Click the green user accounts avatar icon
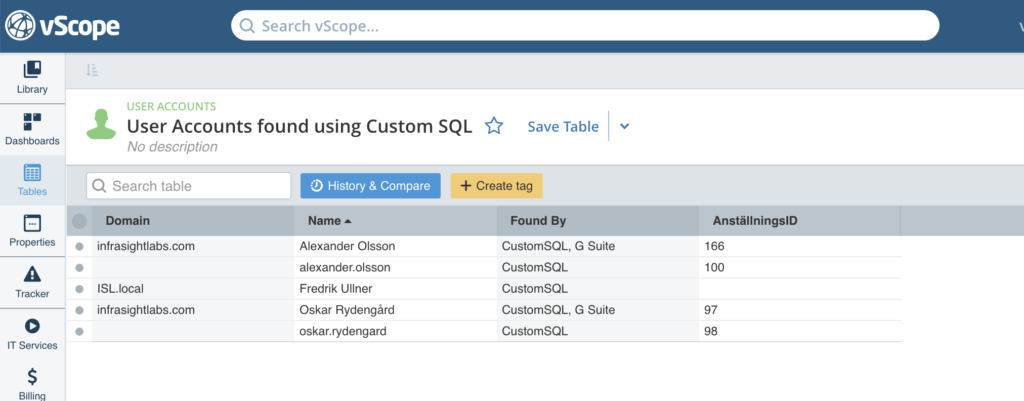Viewport: 1024px width, 401px height. pyautogui.click(x=101, y=124)
